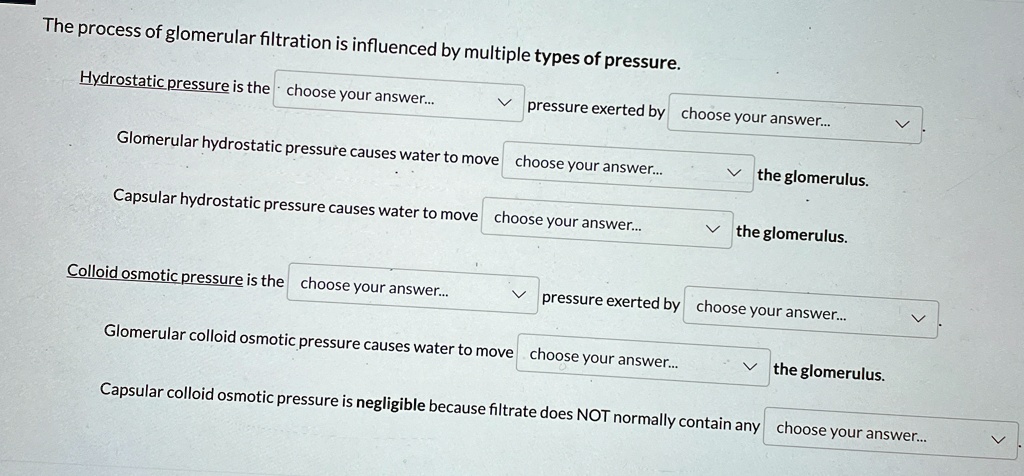Click chevron arrow beside 'Hydrostatic pressure is the'
The height and width of the screenshot is (476, 1024).
click(x=506, y=102)
